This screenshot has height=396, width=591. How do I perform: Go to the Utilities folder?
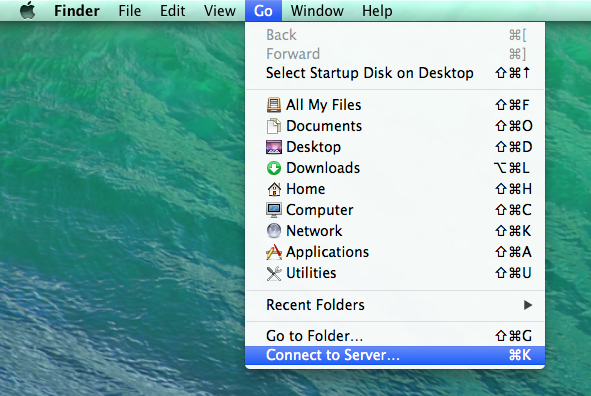(395, 273)
